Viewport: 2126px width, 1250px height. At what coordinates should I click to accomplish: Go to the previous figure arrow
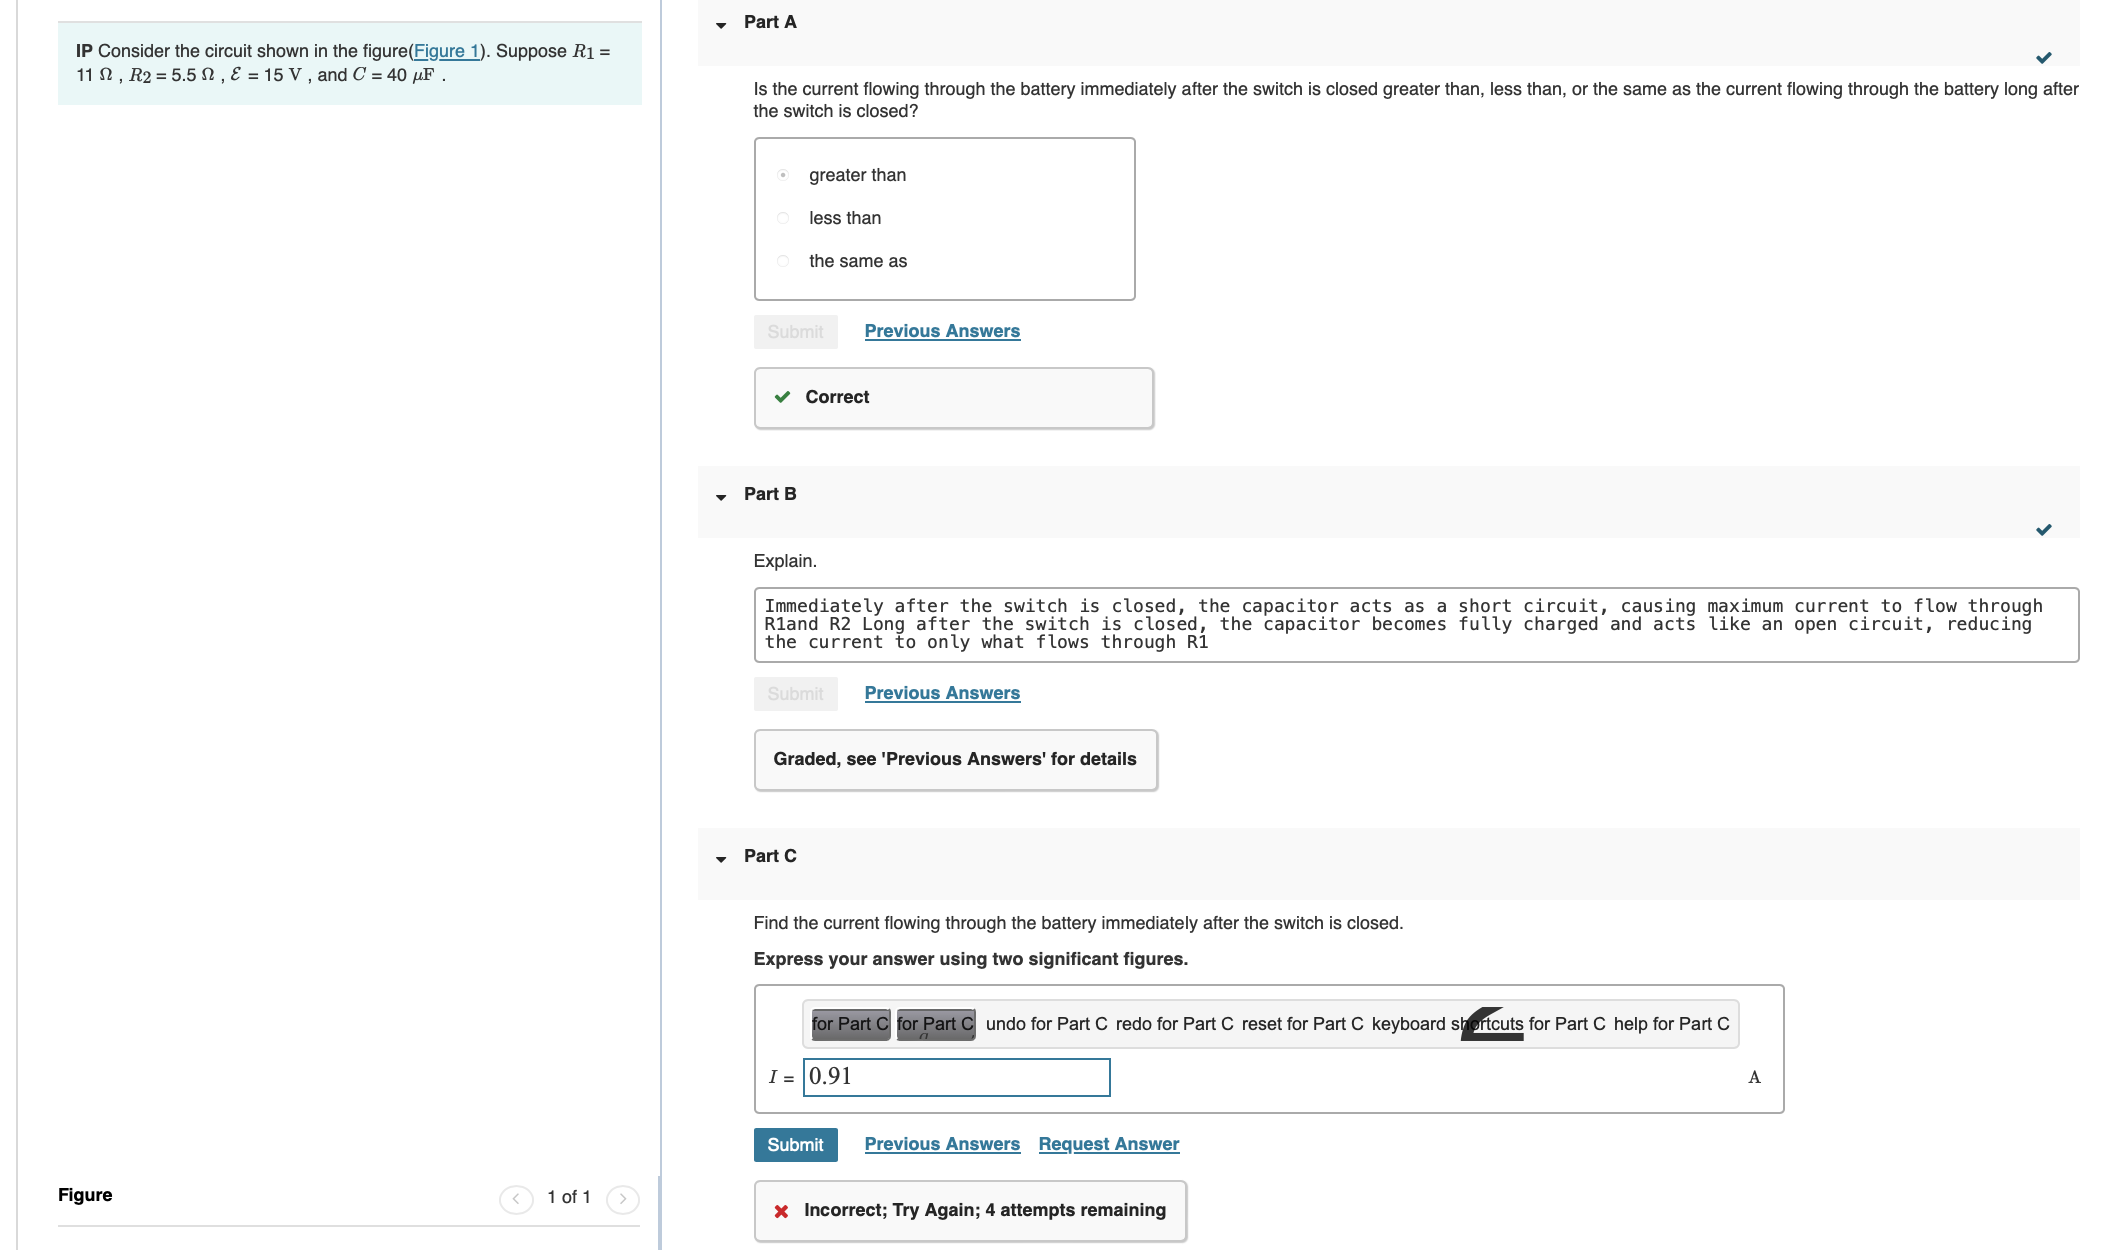(516, 1198)
